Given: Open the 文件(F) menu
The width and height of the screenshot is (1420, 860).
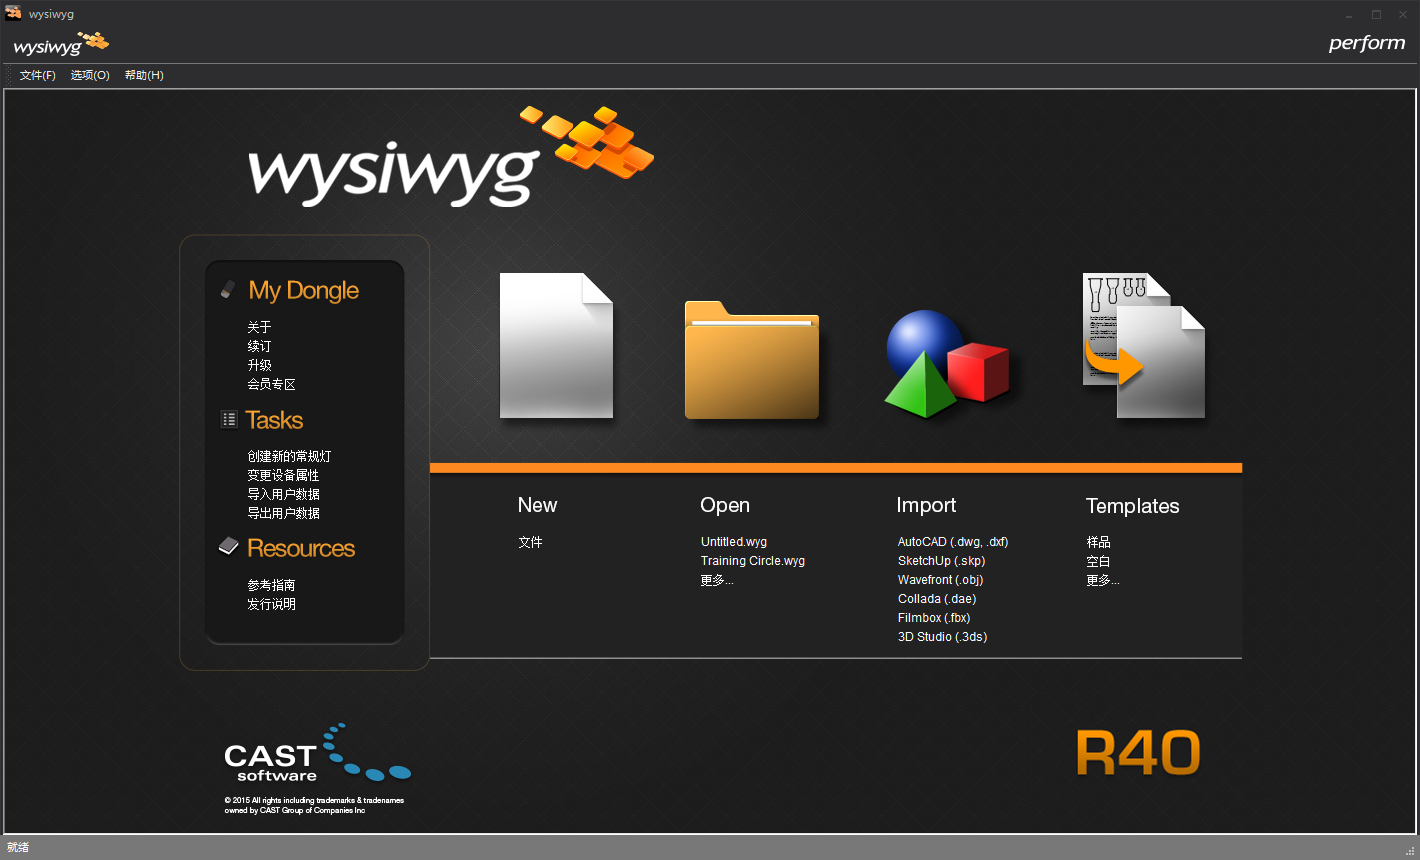Looking at the screenshot, I should (38, 75).
